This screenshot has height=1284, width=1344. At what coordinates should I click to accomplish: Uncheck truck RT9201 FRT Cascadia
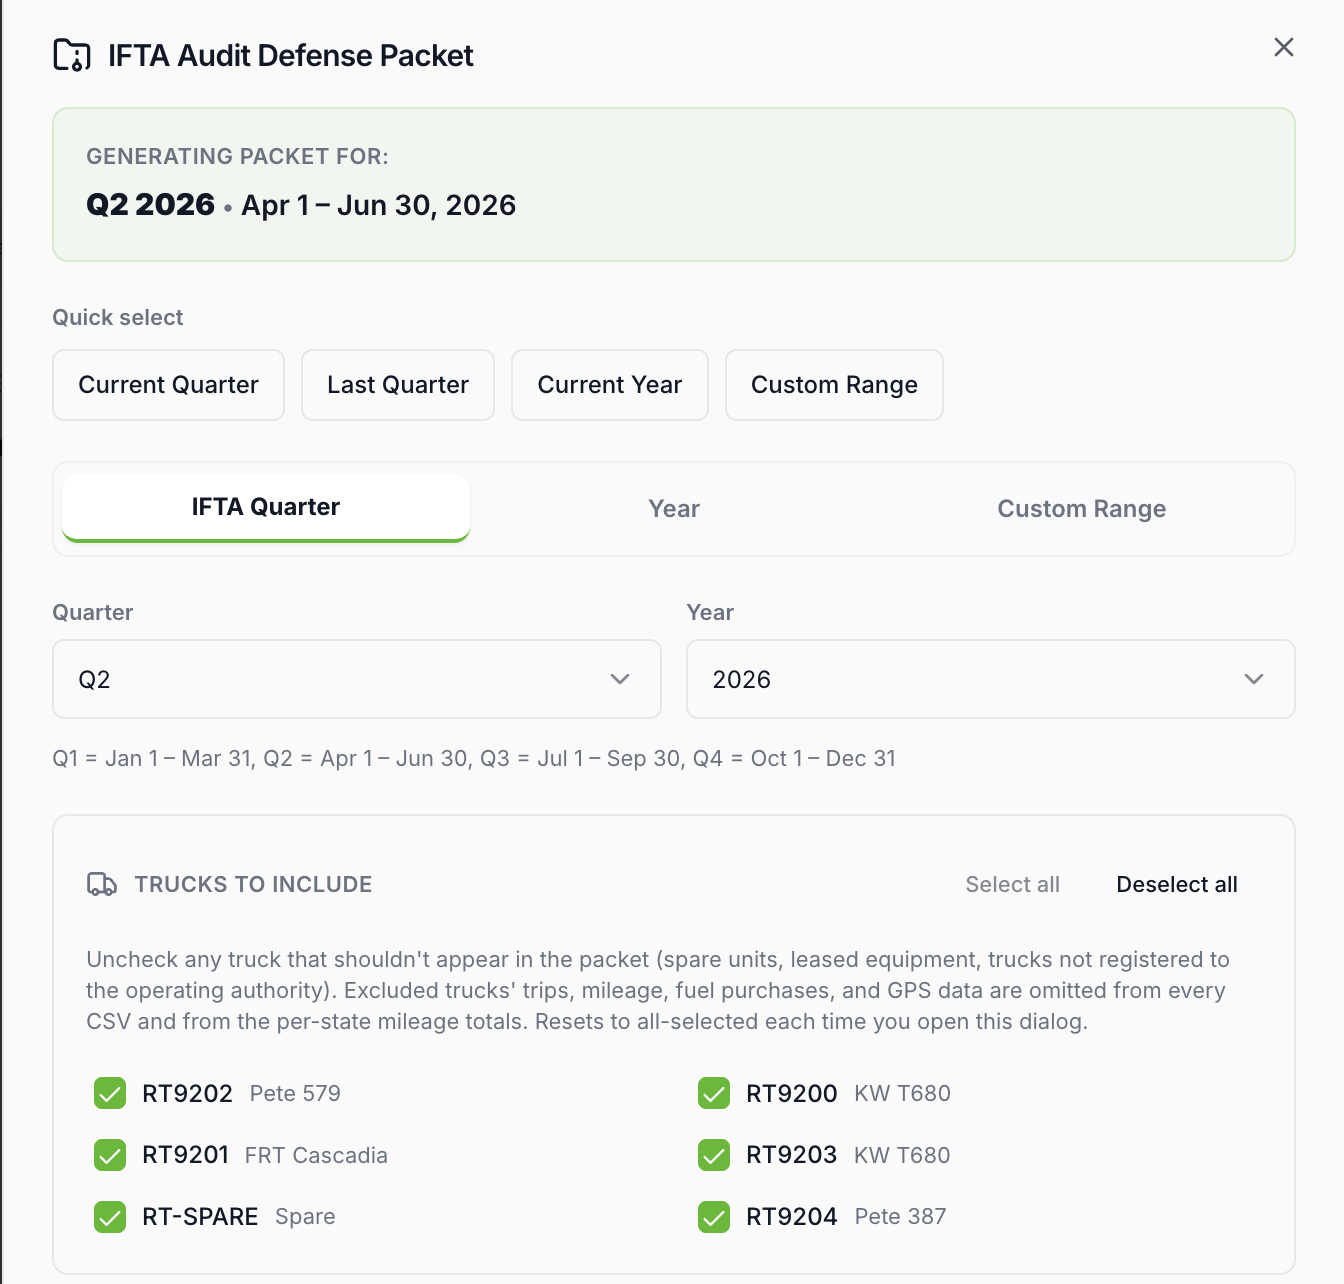[110, 1155]
